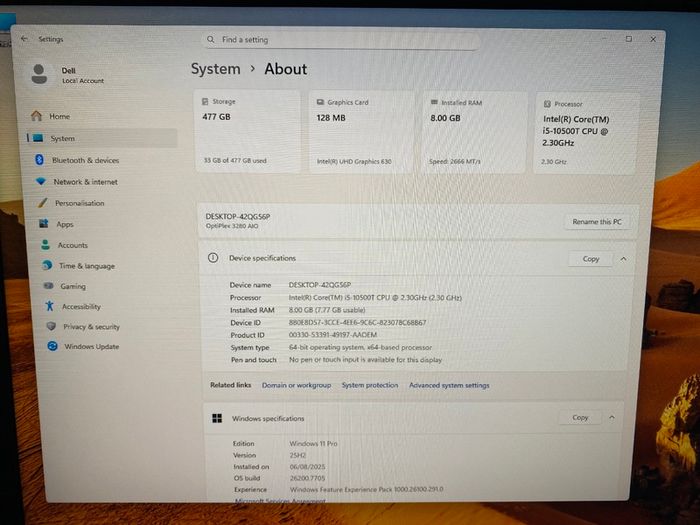Copy the Windows specifications

point(580,417)
